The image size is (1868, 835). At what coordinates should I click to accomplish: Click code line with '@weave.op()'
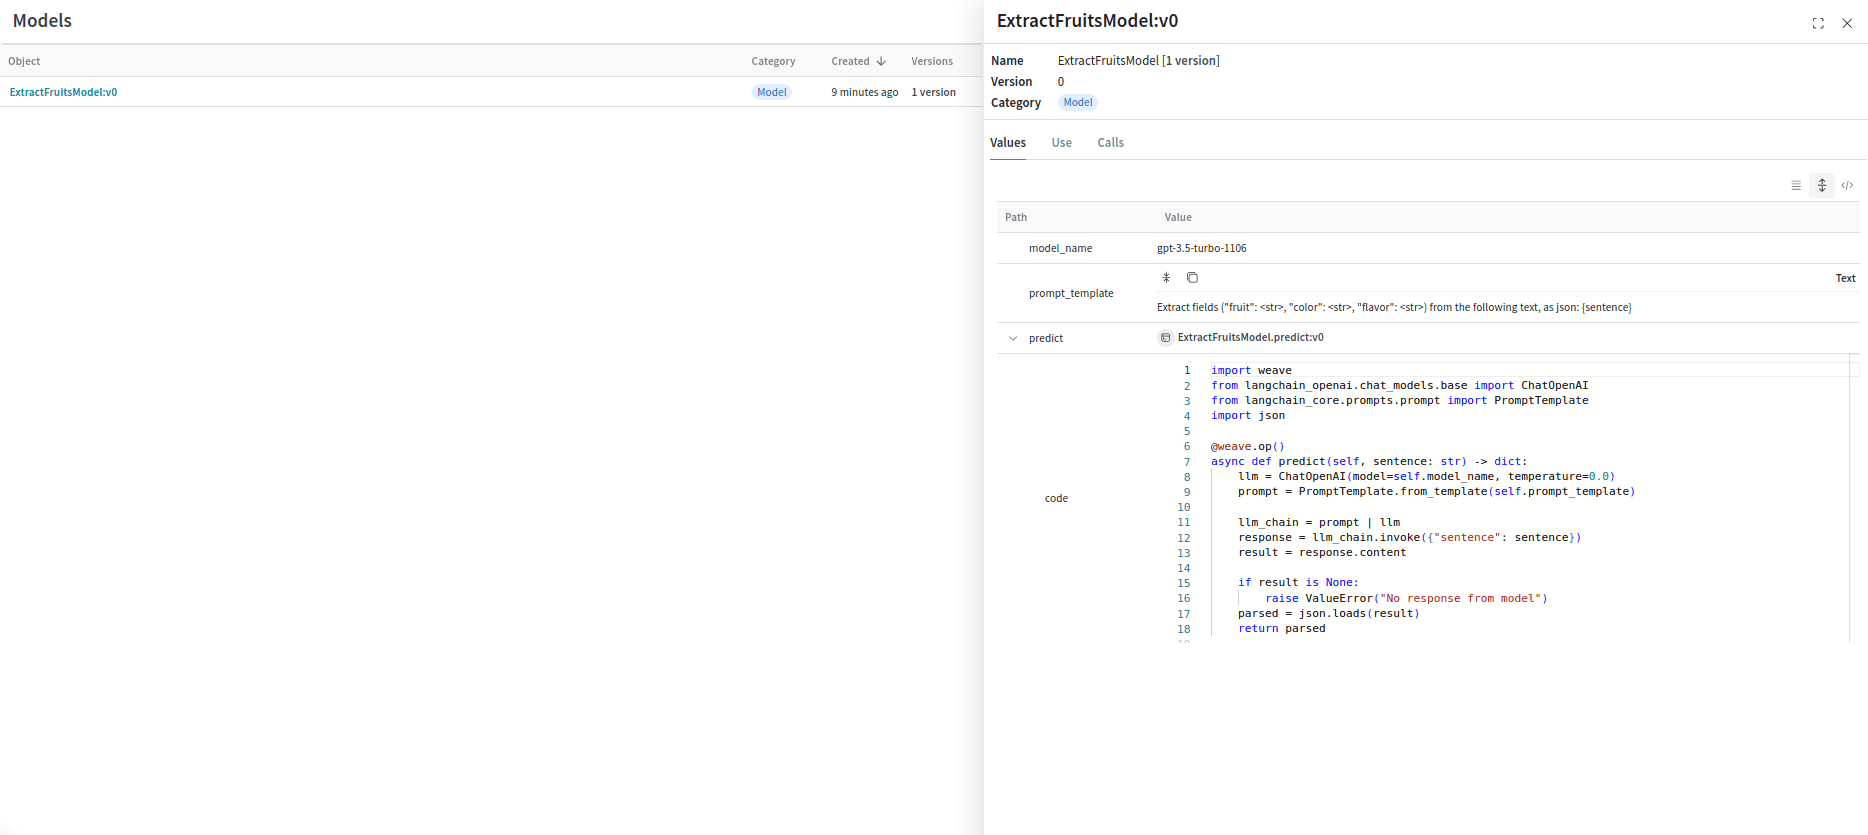(1247, 446)
